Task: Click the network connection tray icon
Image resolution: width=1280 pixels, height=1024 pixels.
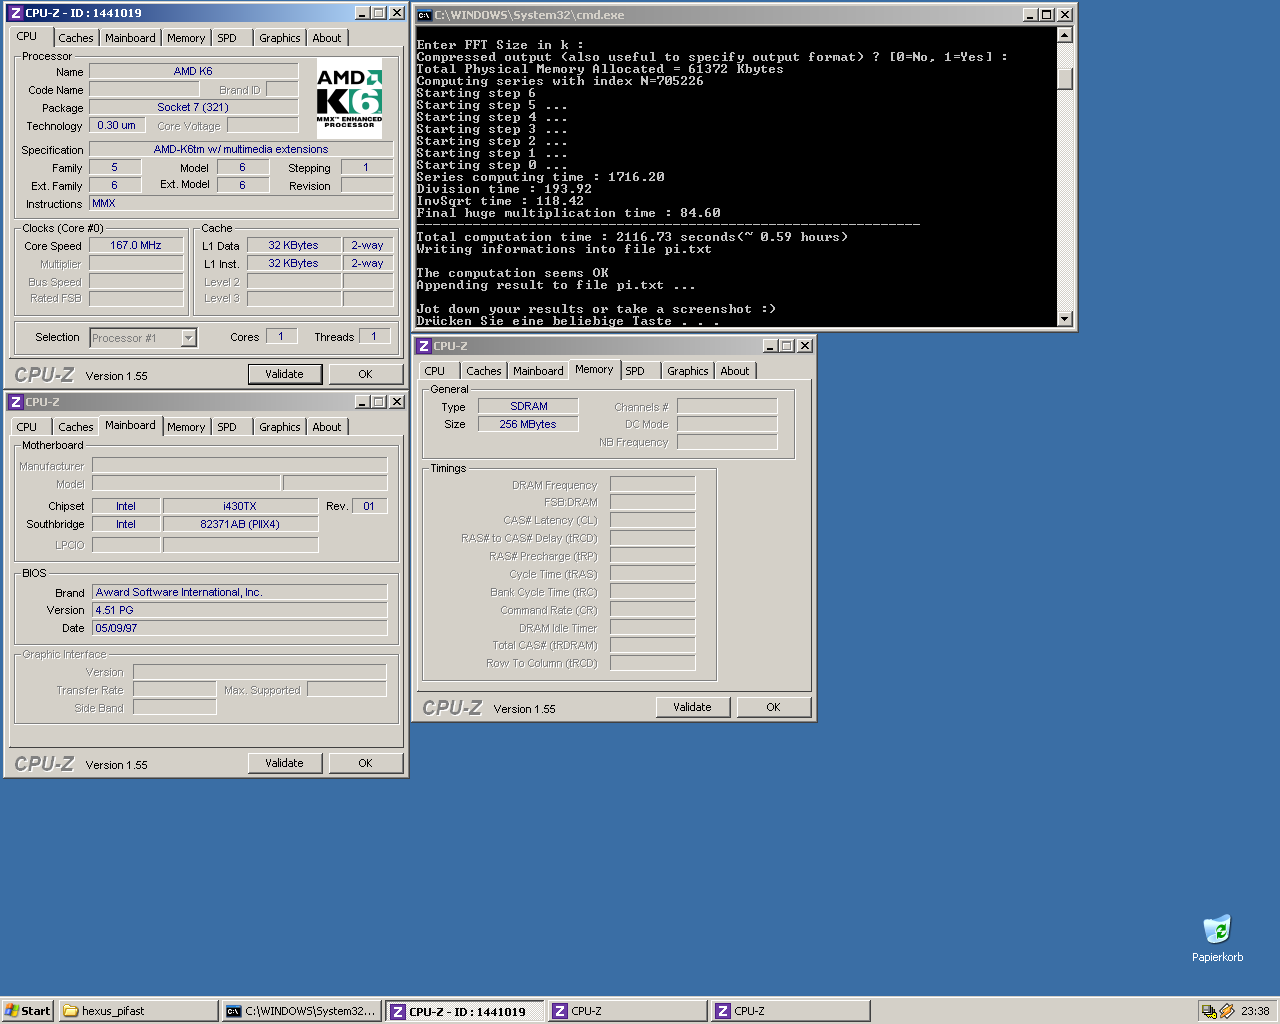Action: [1209, 1011]
